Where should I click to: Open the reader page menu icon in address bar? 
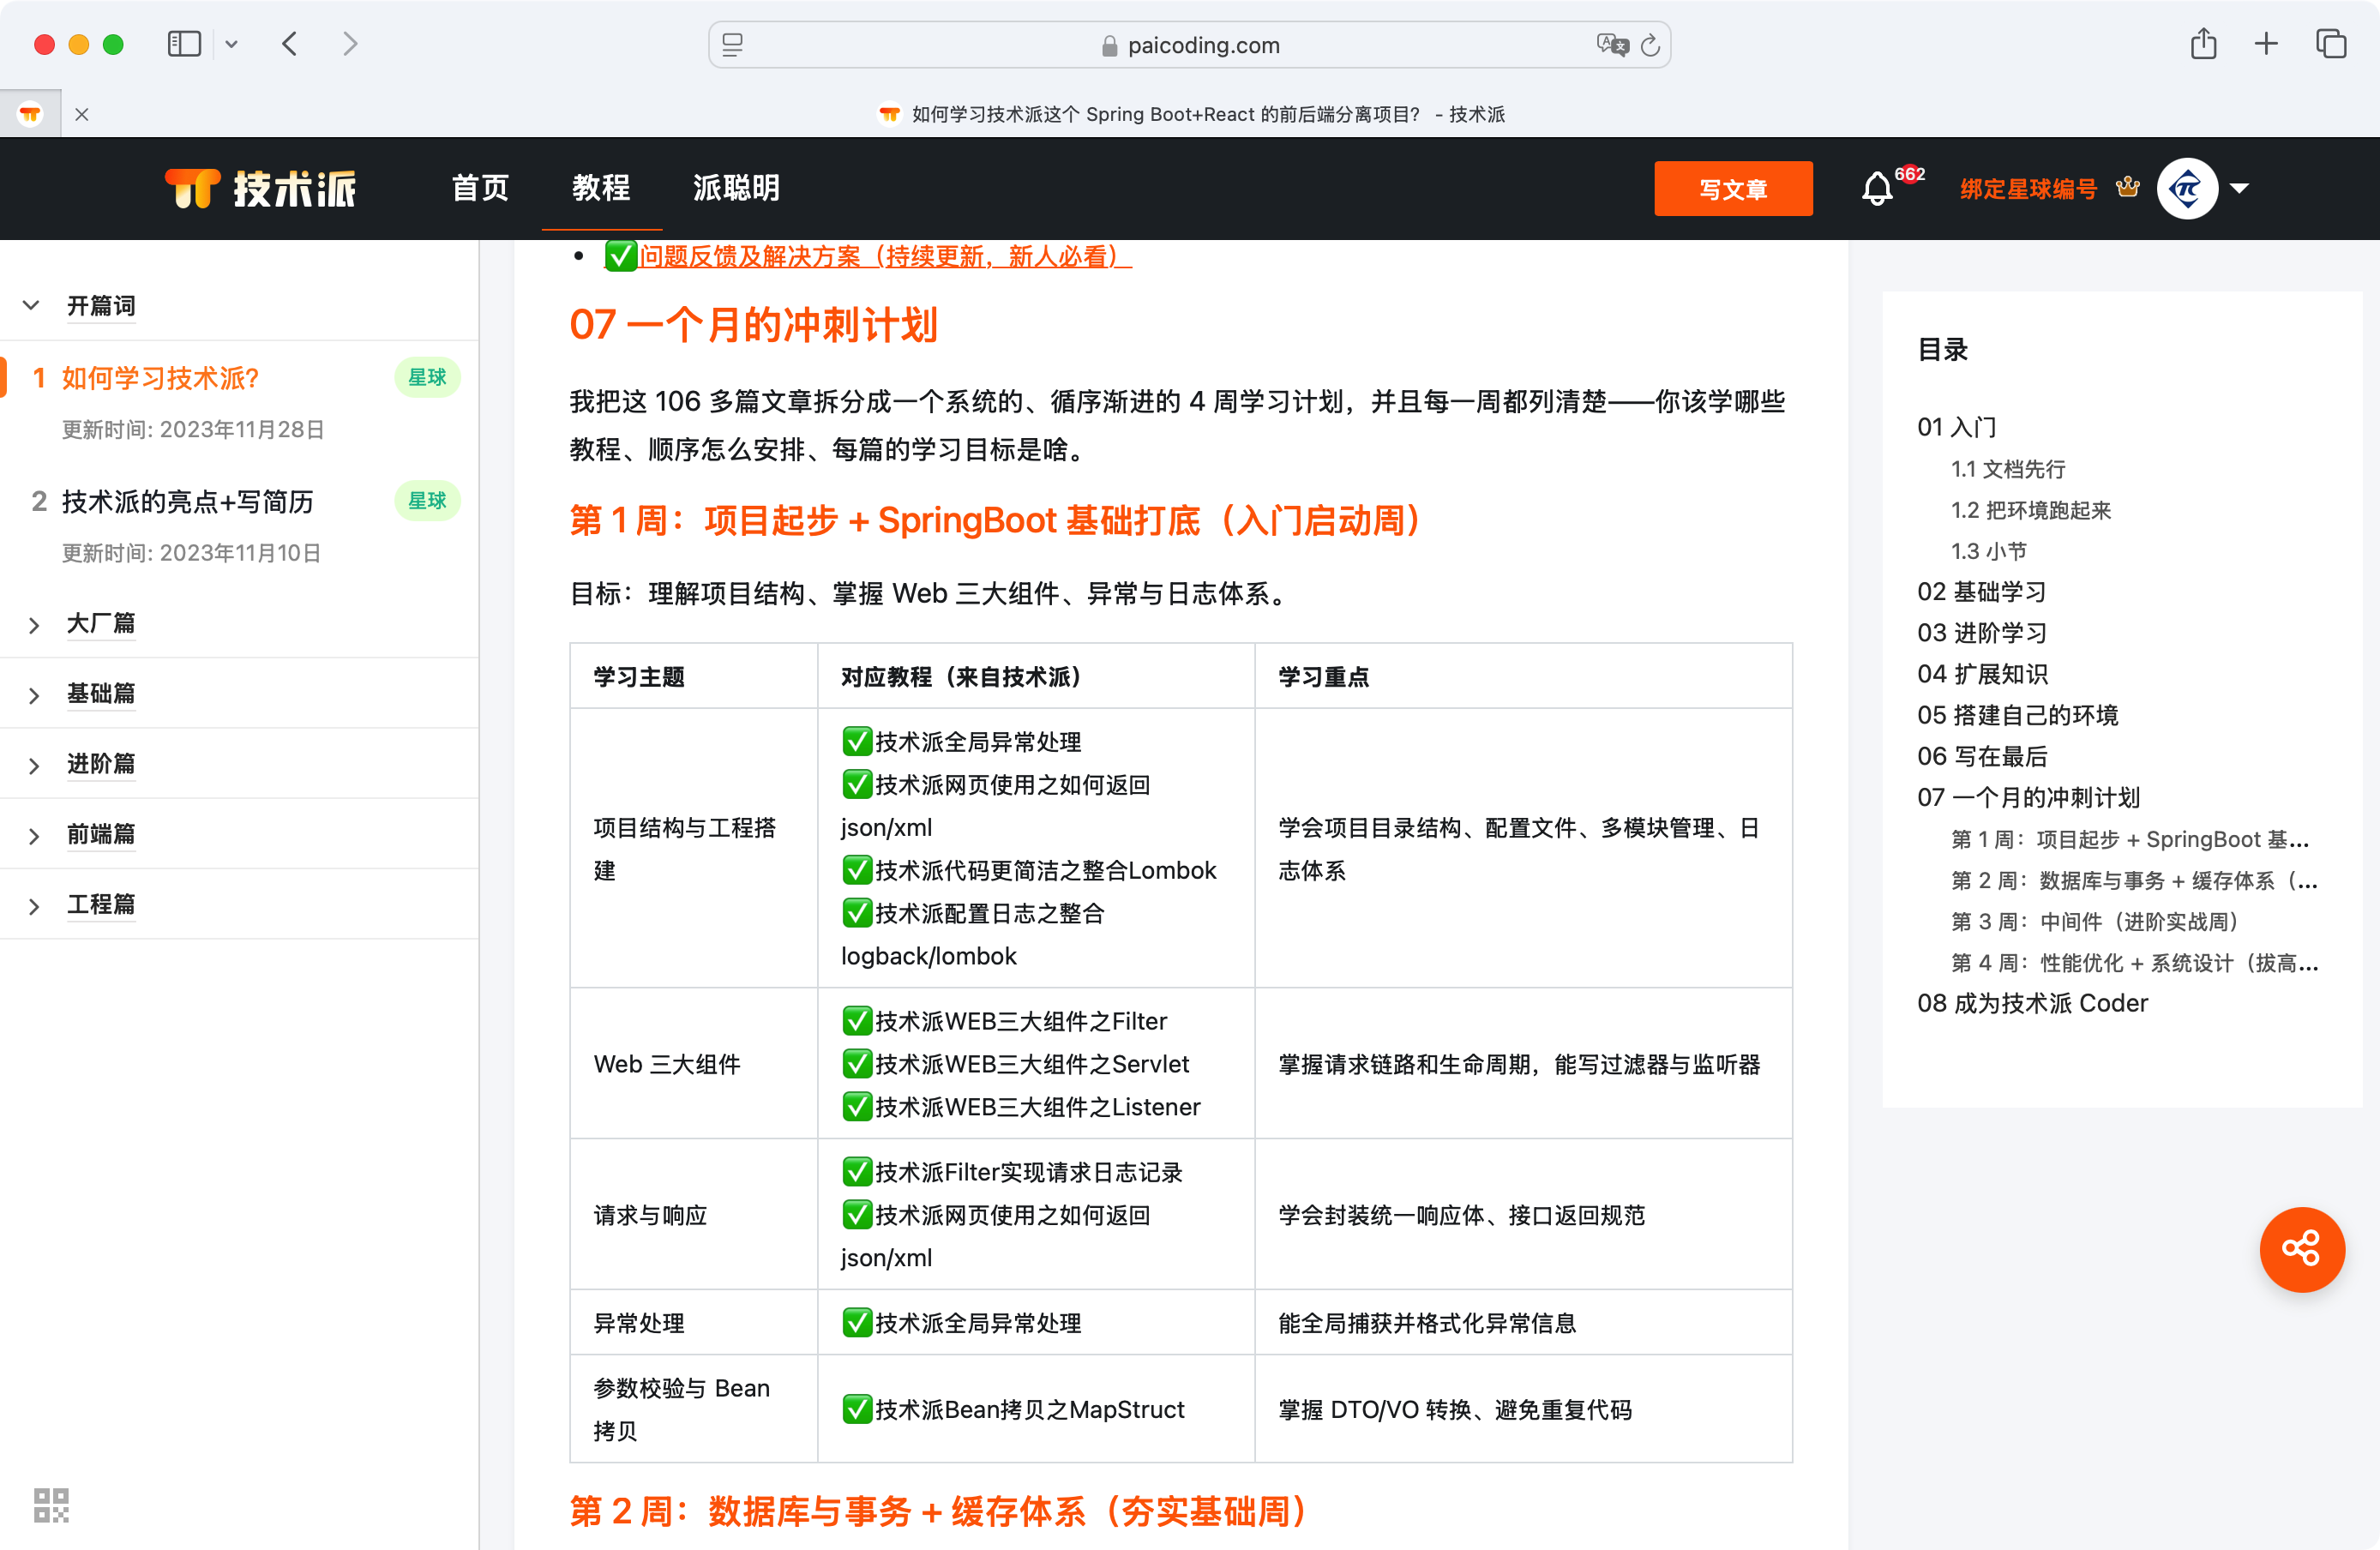[733, 45]
